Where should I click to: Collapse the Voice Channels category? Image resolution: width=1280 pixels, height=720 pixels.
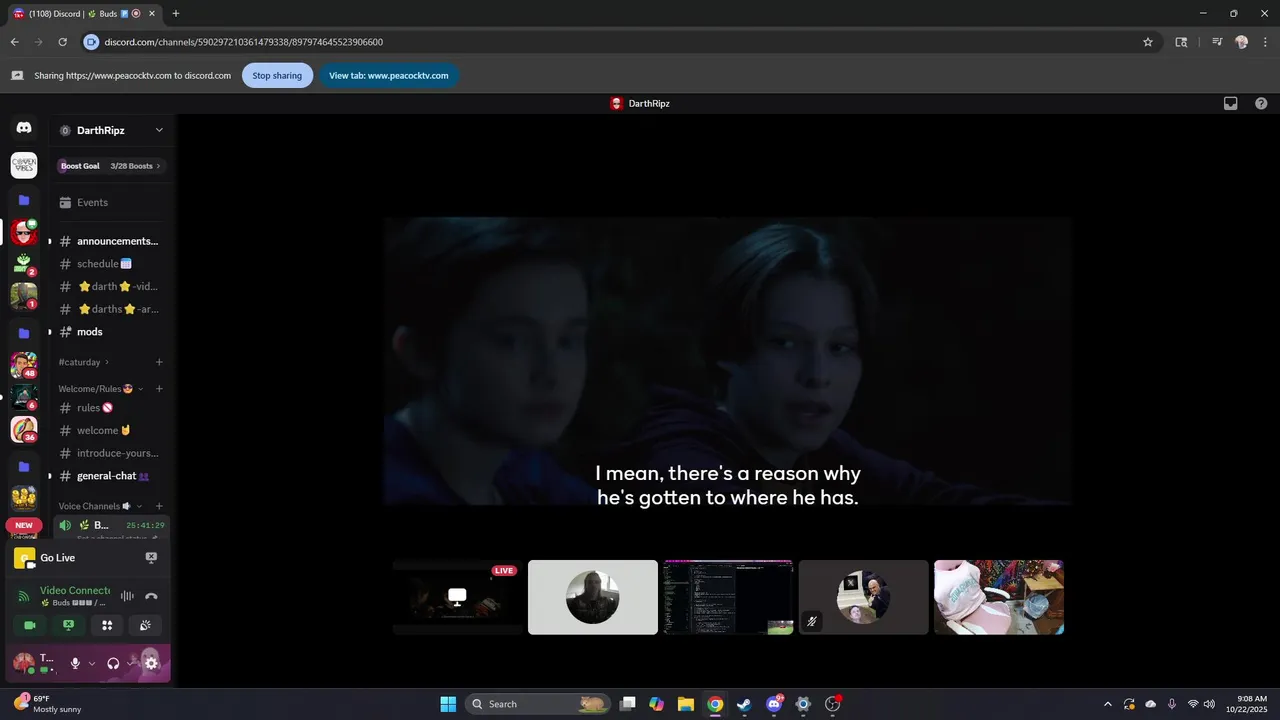click(139, 506)
